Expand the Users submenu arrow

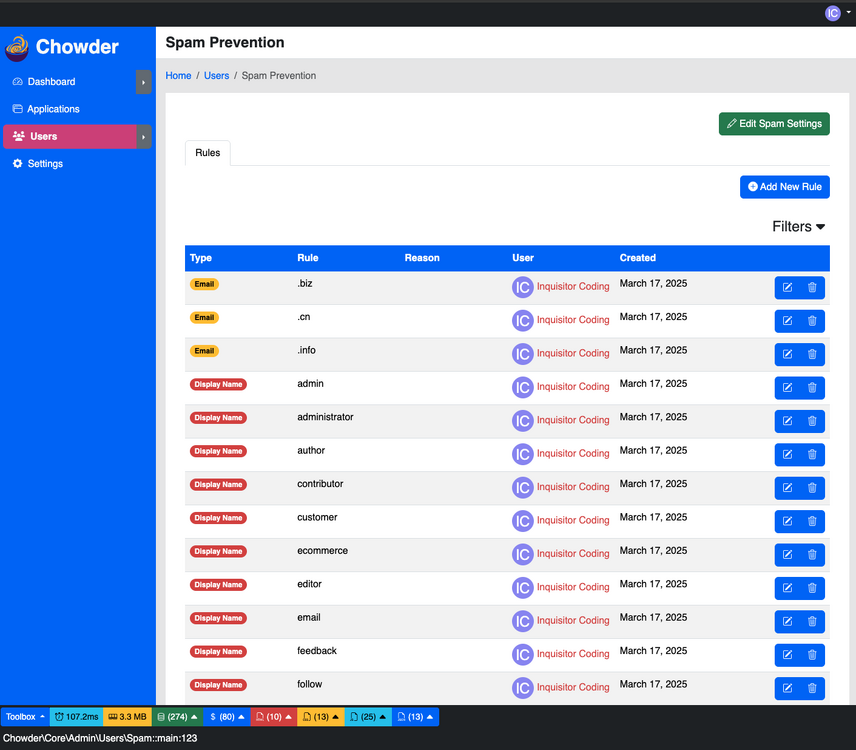coord(144,137)
